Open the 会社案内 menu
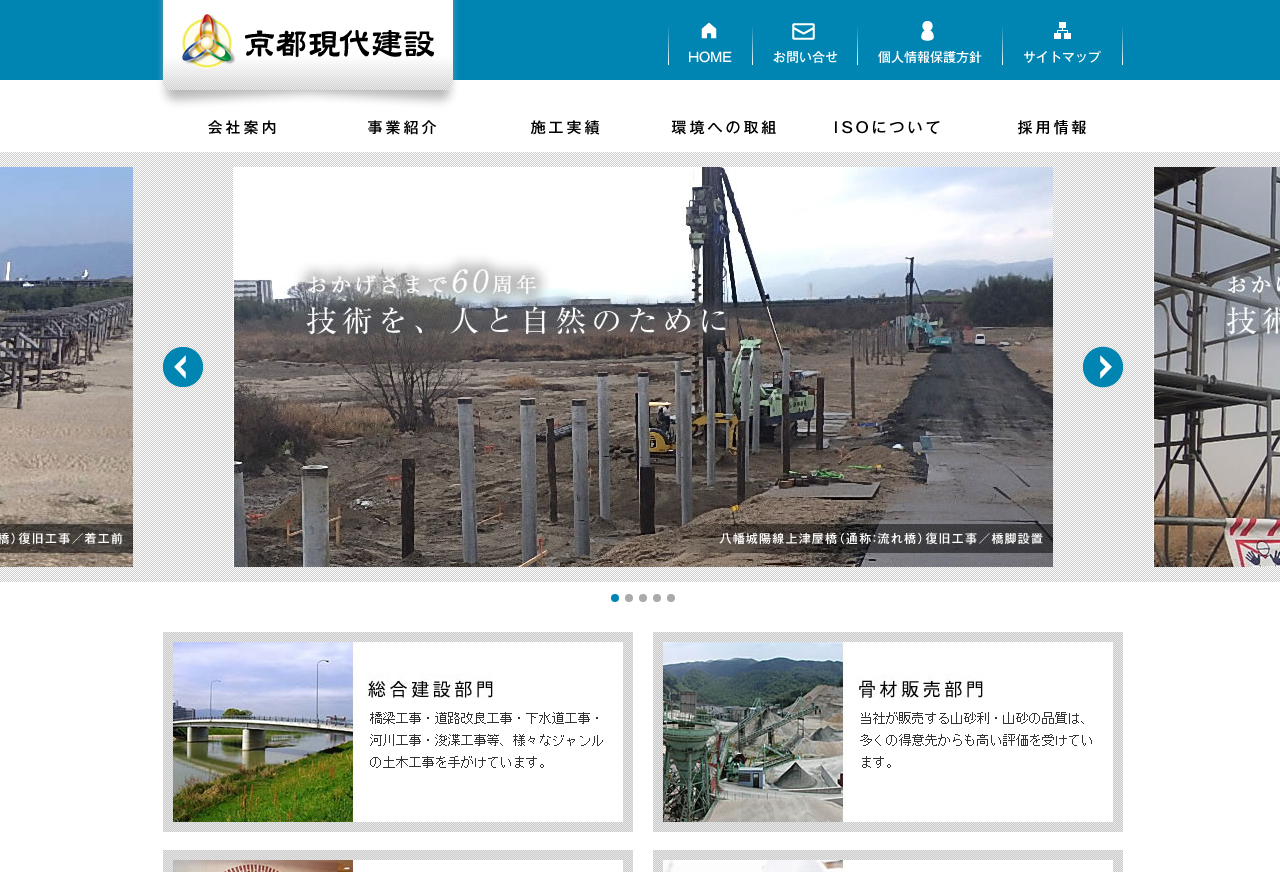This screenshot has height=872, width=1280. (x=243, y=128)
